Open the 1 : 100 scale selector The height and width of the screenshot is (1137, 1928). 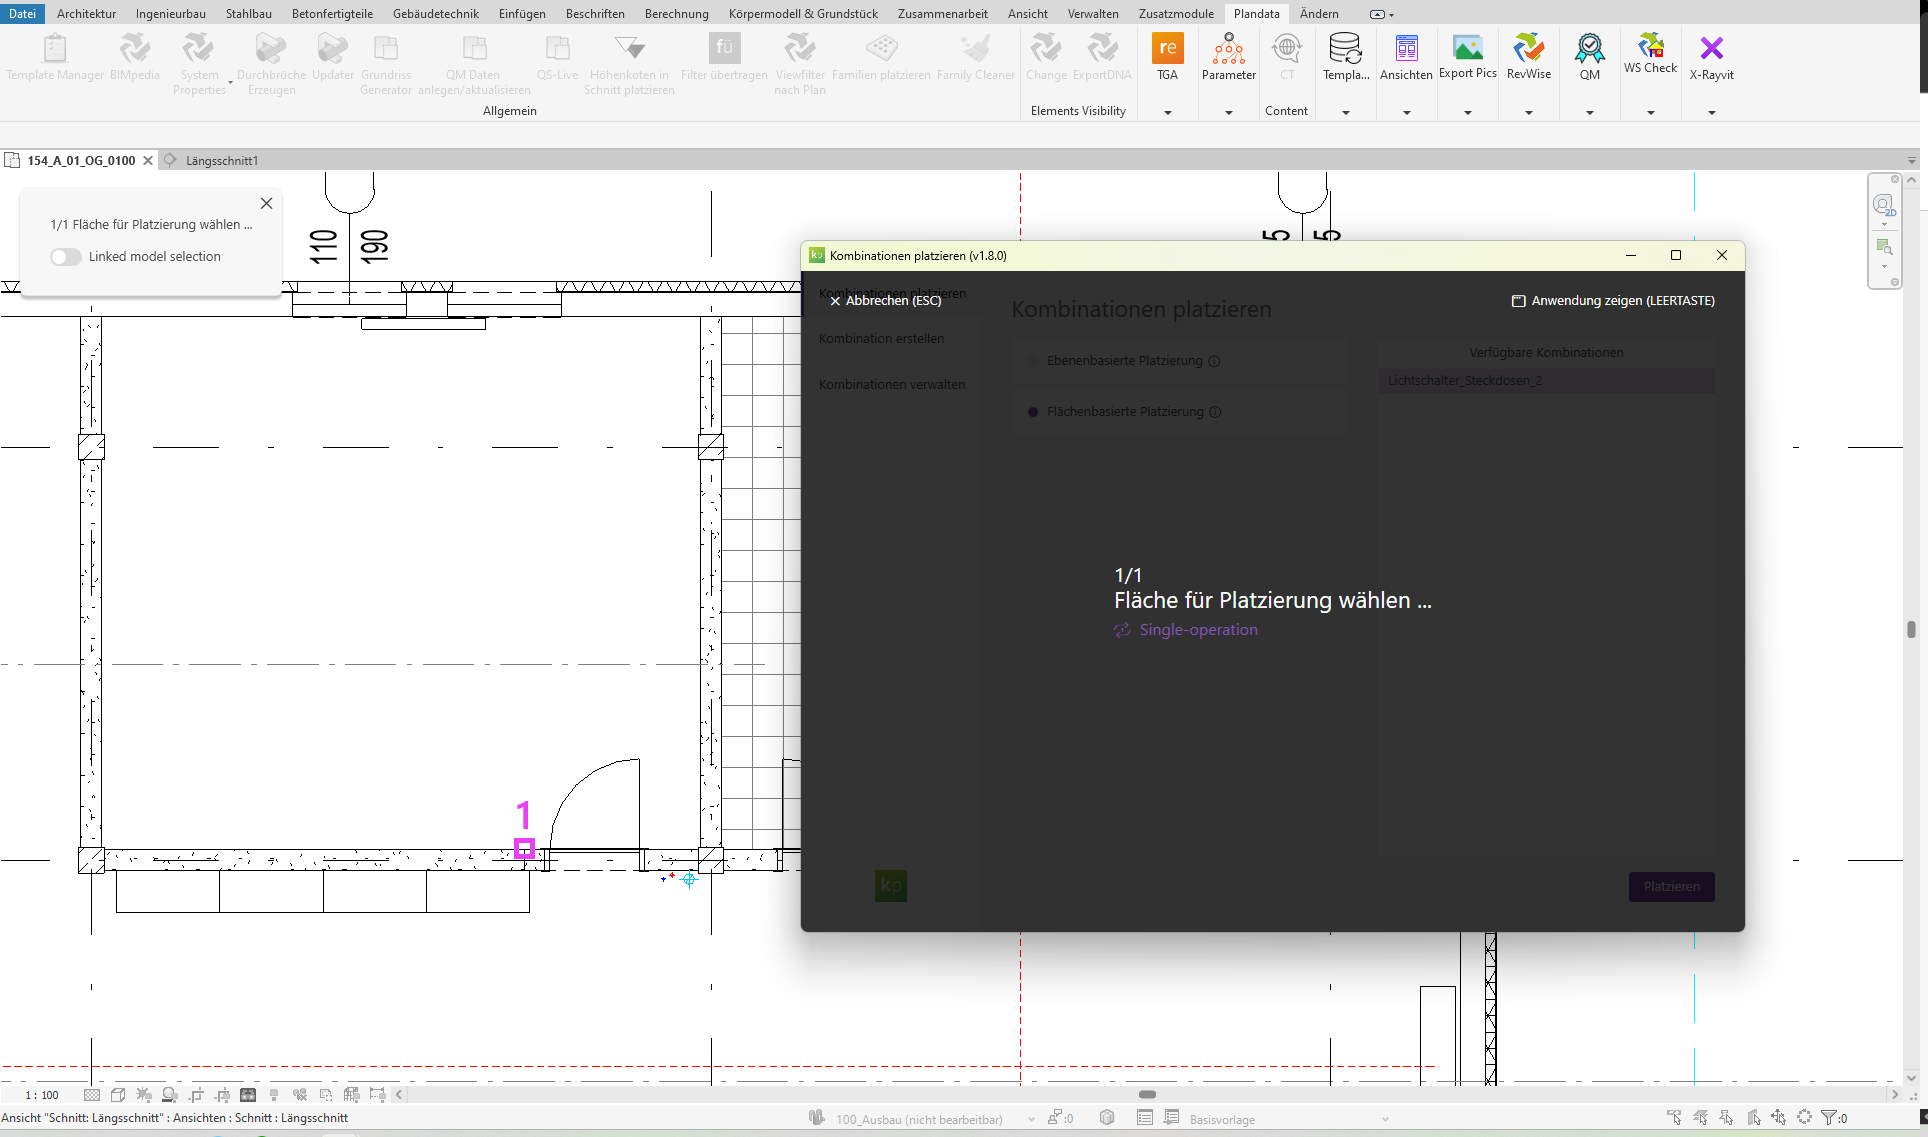(42, 1095)
